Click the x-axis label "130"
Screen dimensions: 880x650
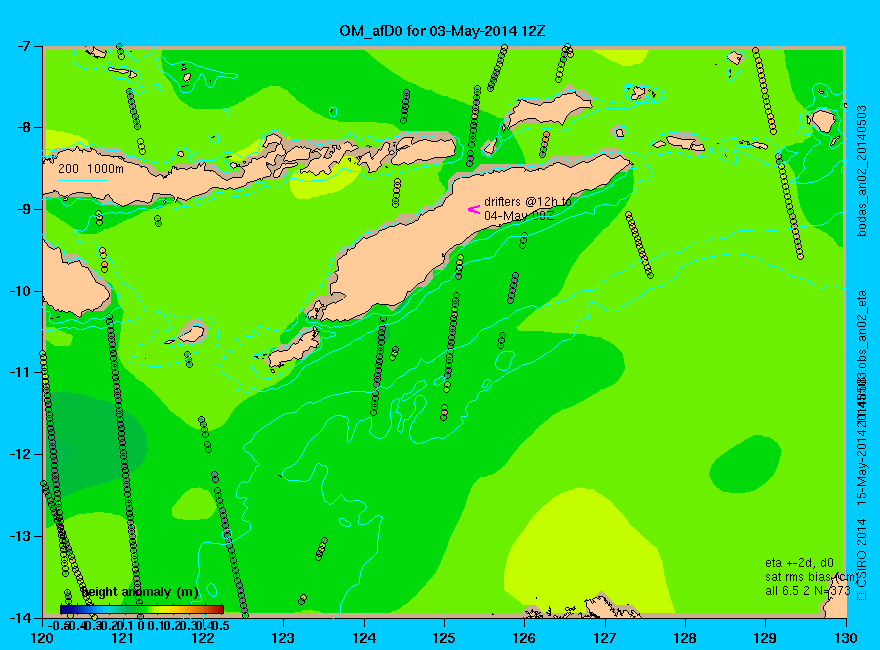[846, 639]
